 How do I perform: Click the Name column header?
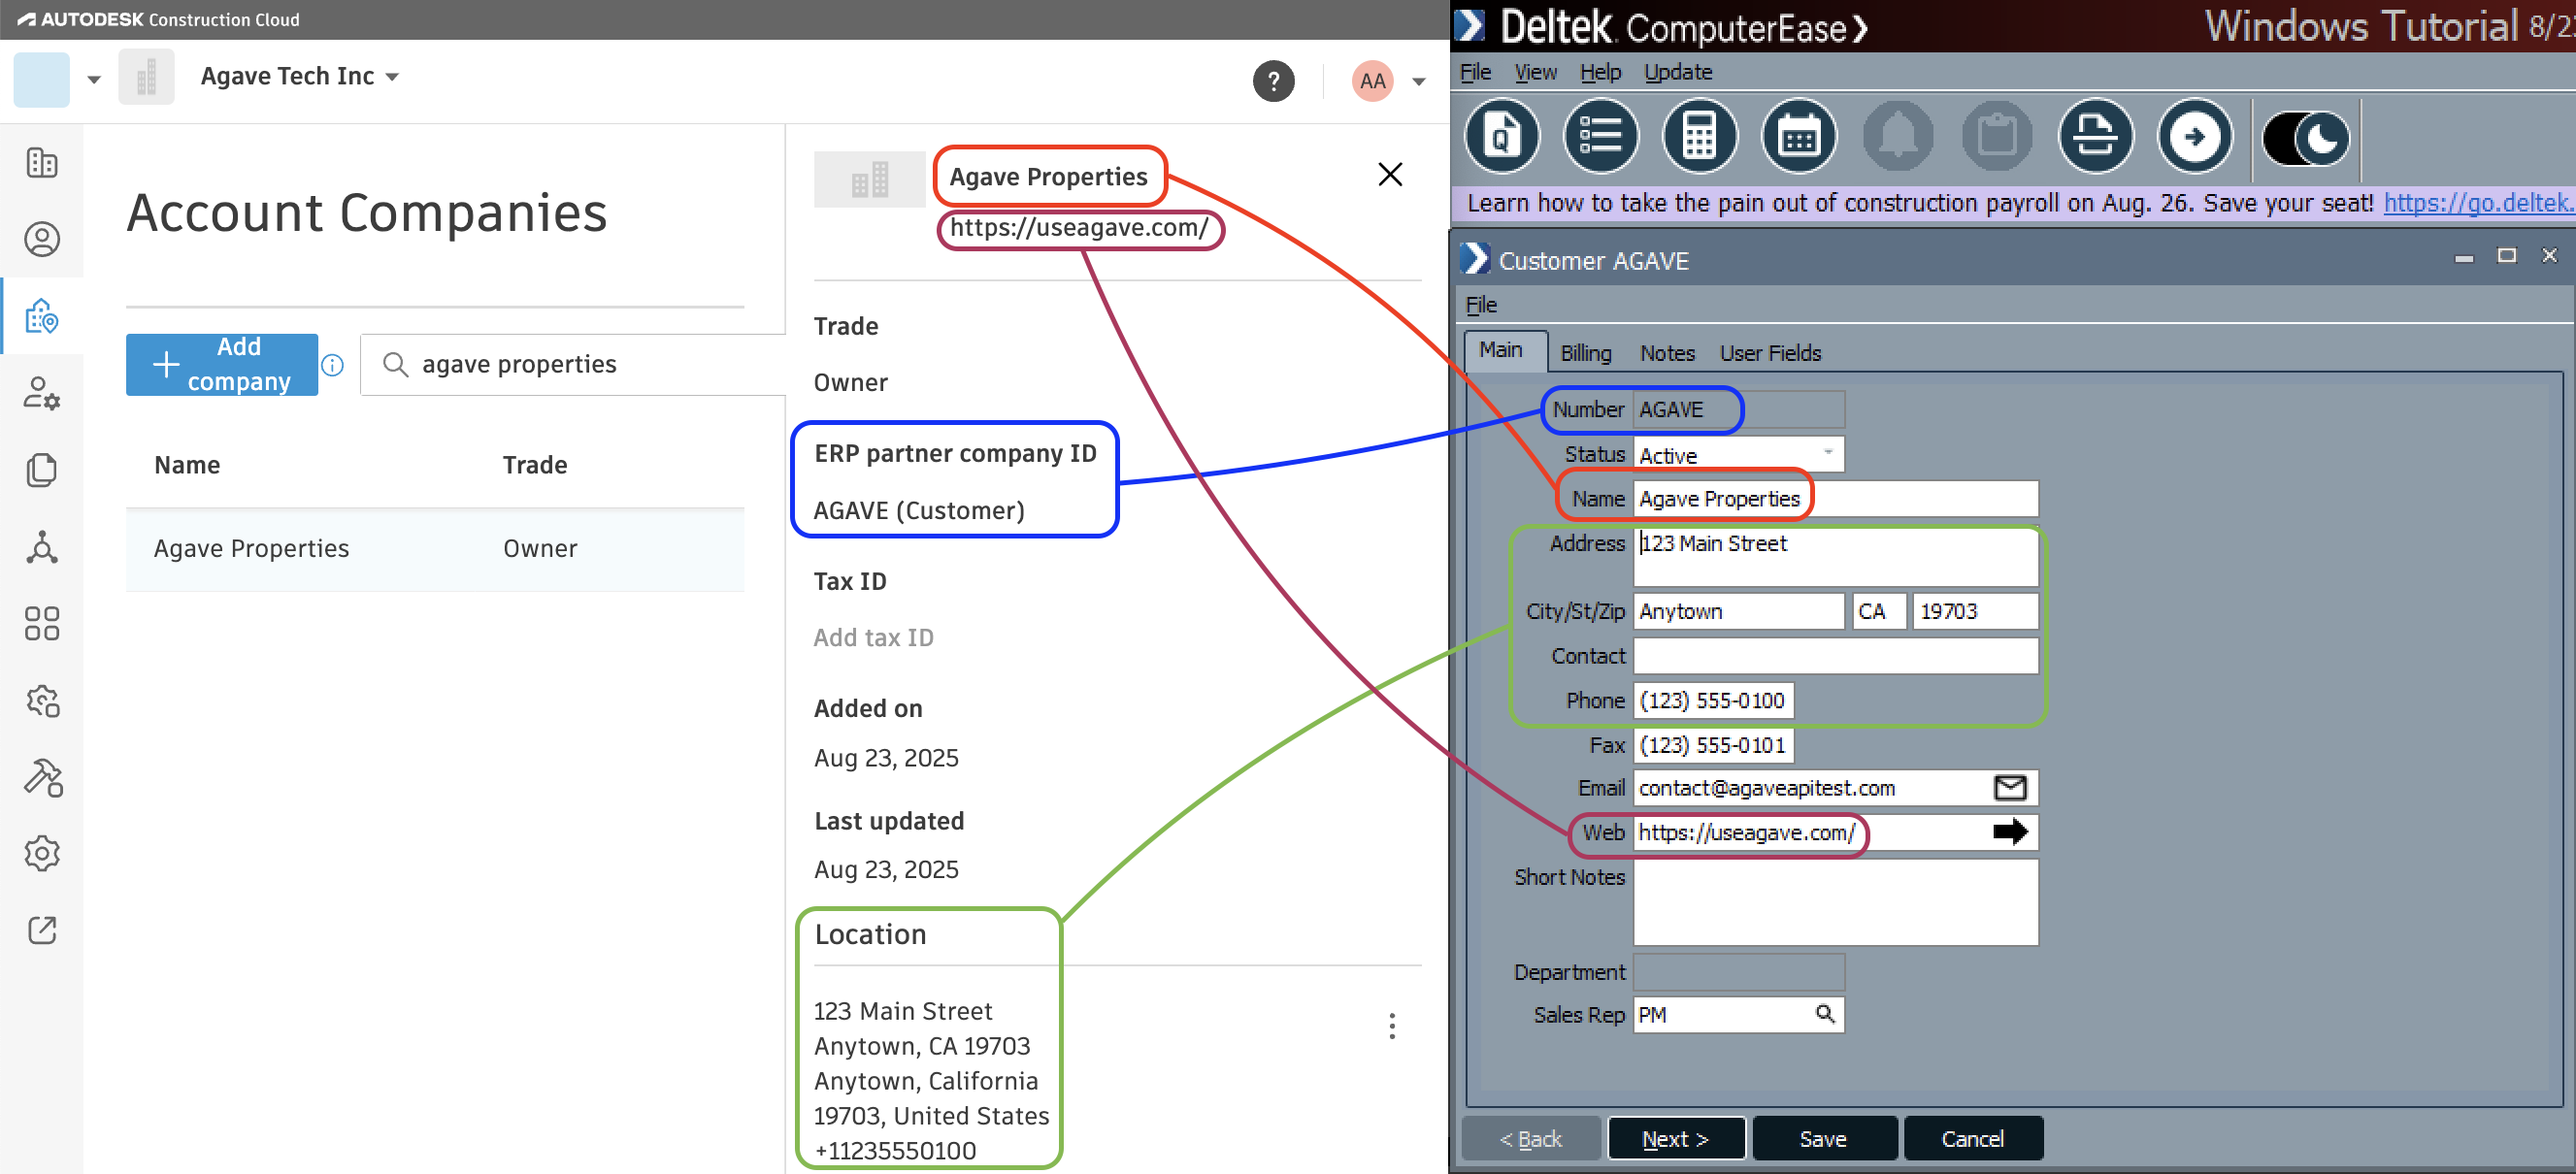click(187, 465)
